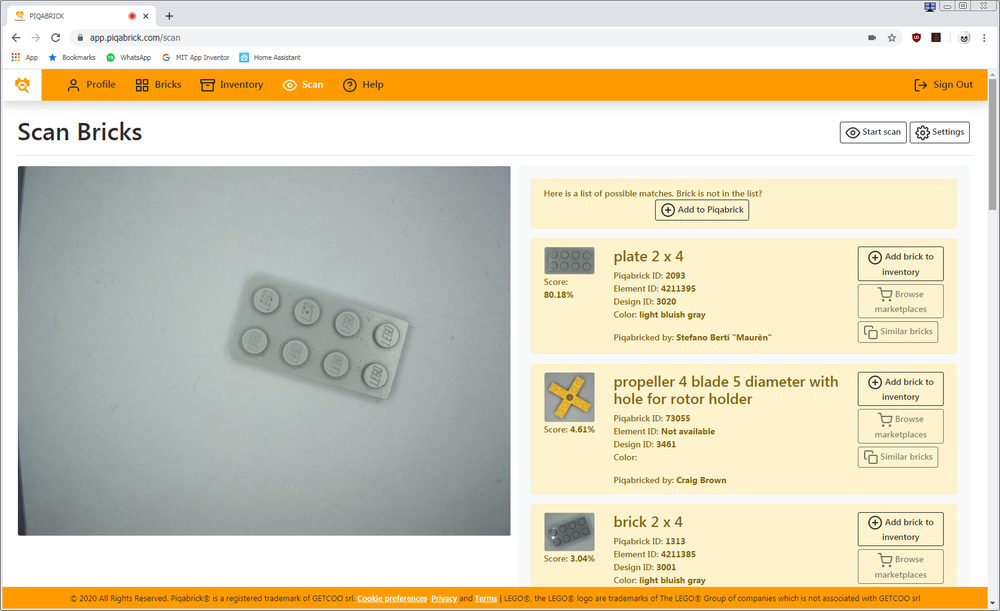This screenshot has height=611, width=1000.
Task: Click the site padlock icon
Action: pyautogui.click(x=80, y=38)
